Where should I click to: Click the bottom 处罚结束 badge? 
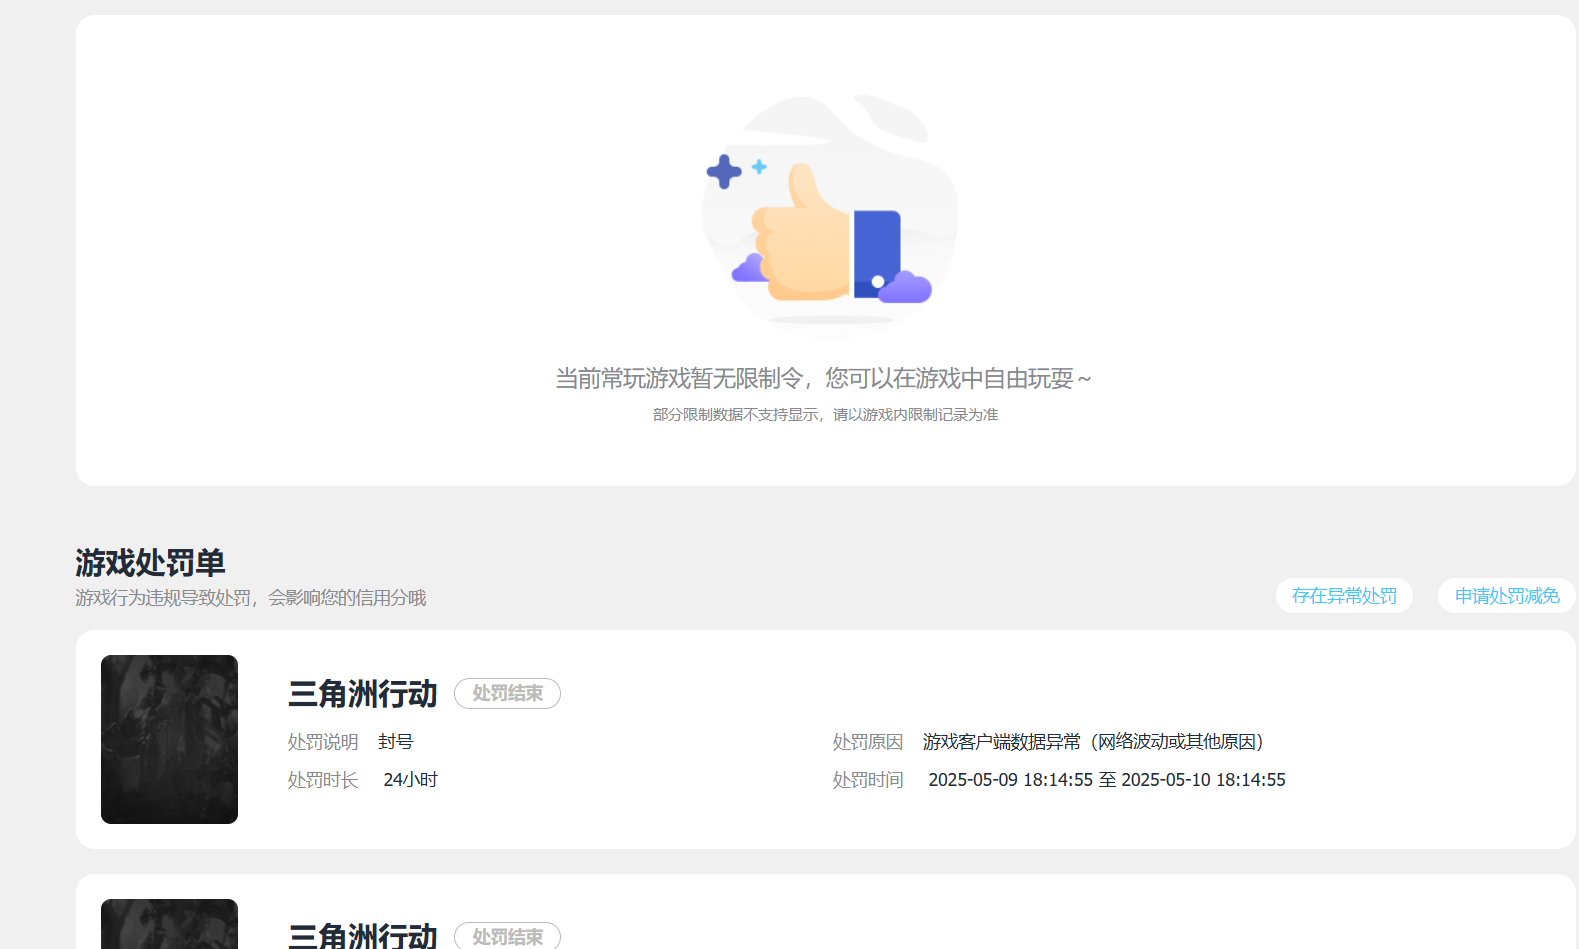pos(507,937)
